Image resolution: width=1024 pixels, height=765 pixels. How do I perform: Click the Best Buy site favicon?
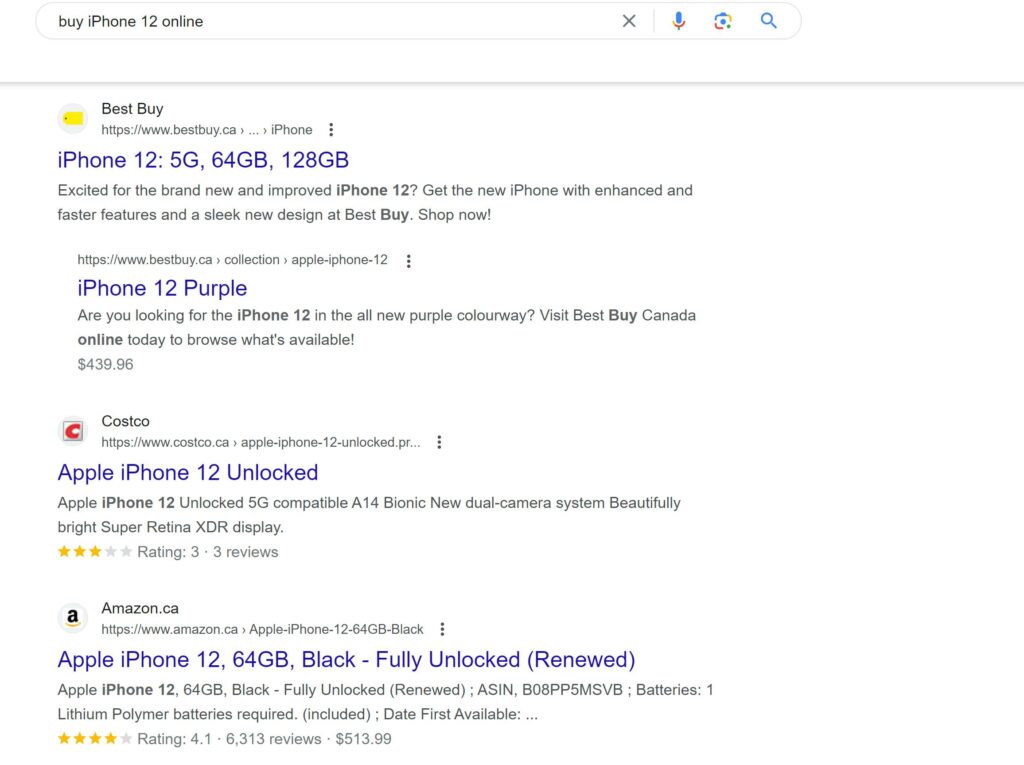[x=72, y=118]
